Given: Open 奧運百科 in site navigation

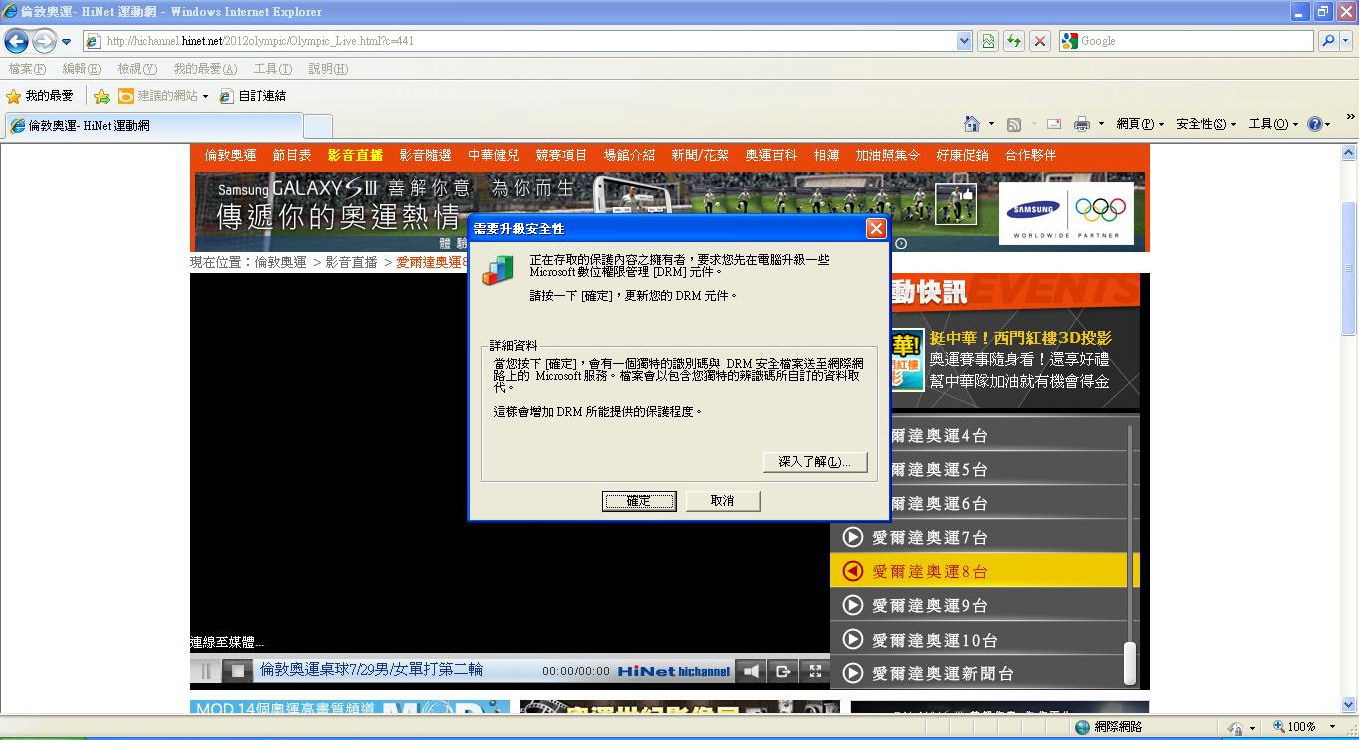Looking at the screenshot, I should coord(771,155).
